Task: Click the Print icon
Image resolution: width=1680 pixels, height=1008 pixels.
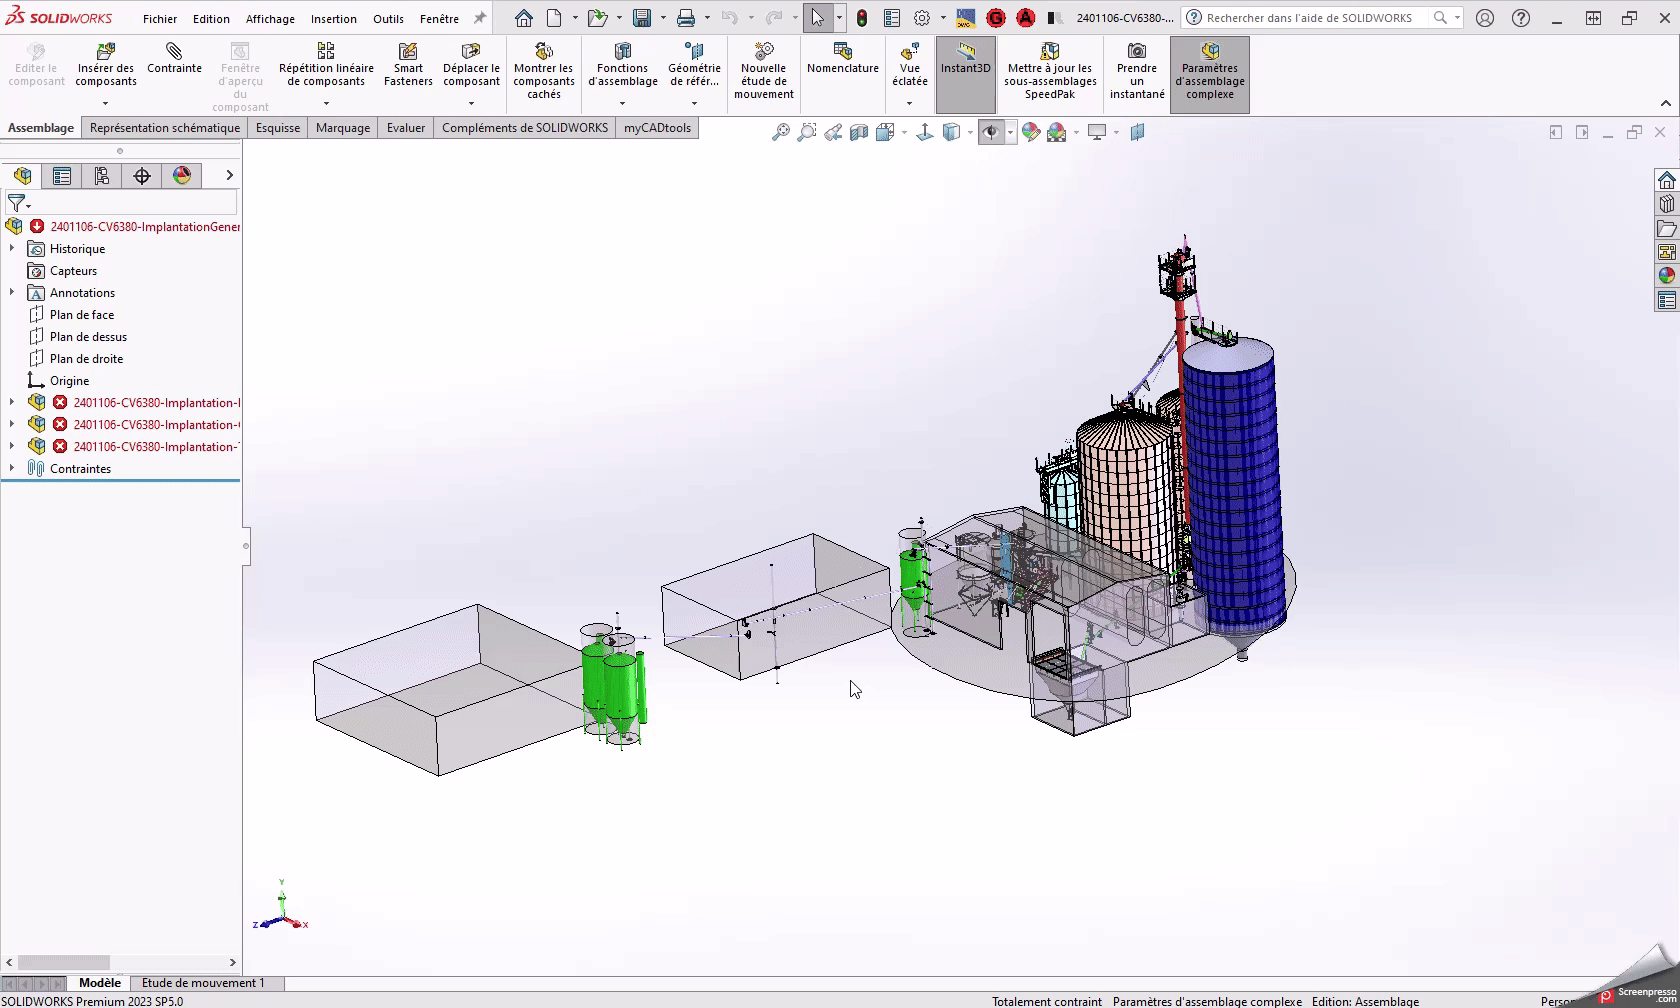Action: [x=686, y=18]
